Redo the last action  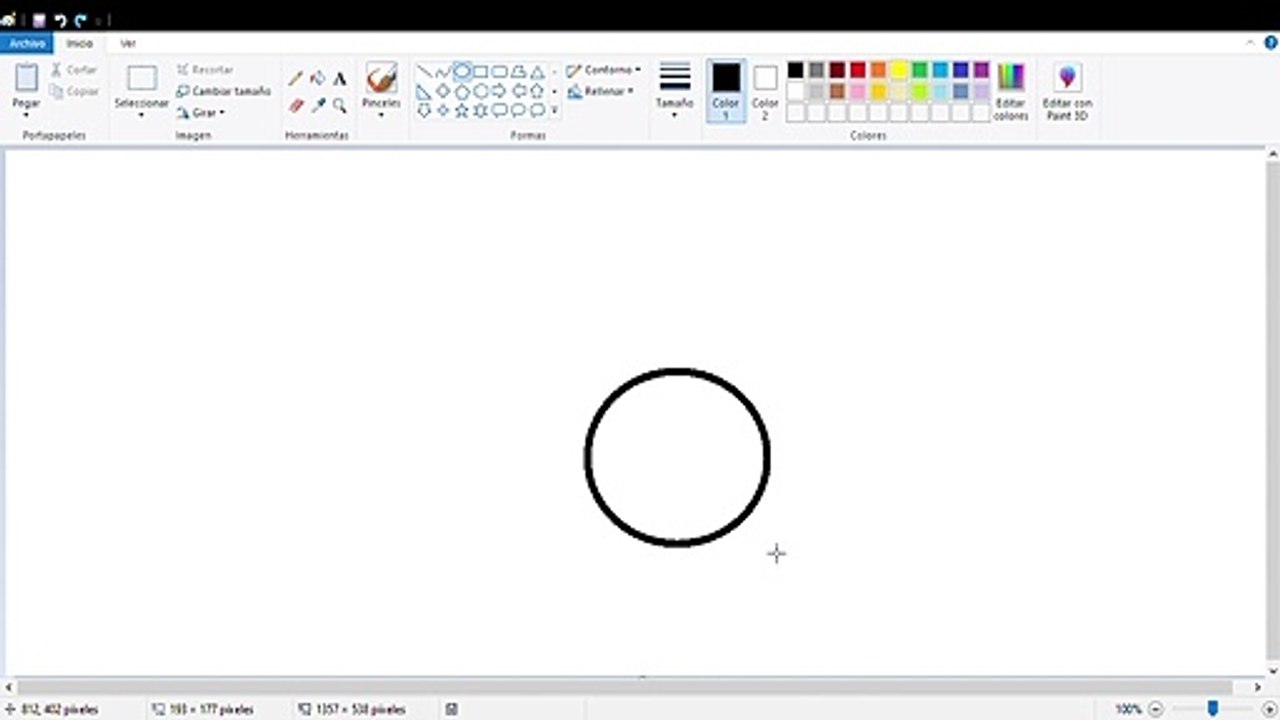click(81, 19)
